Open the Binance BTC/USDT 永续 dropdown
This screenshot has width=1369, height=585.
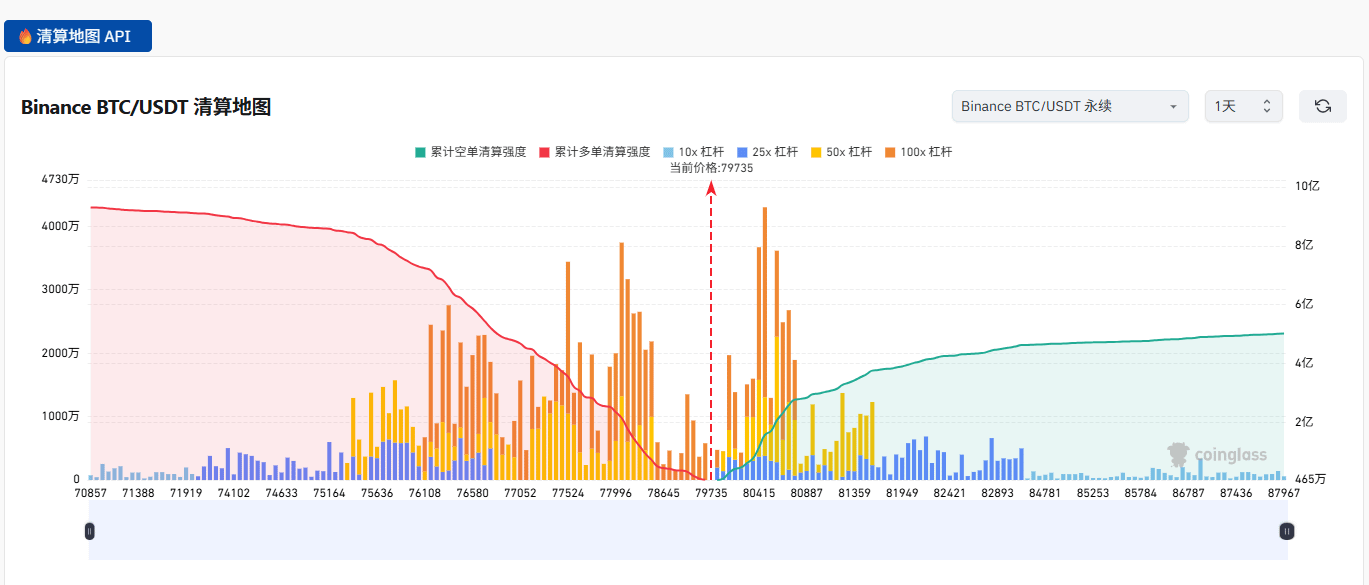pos(1070,106)
